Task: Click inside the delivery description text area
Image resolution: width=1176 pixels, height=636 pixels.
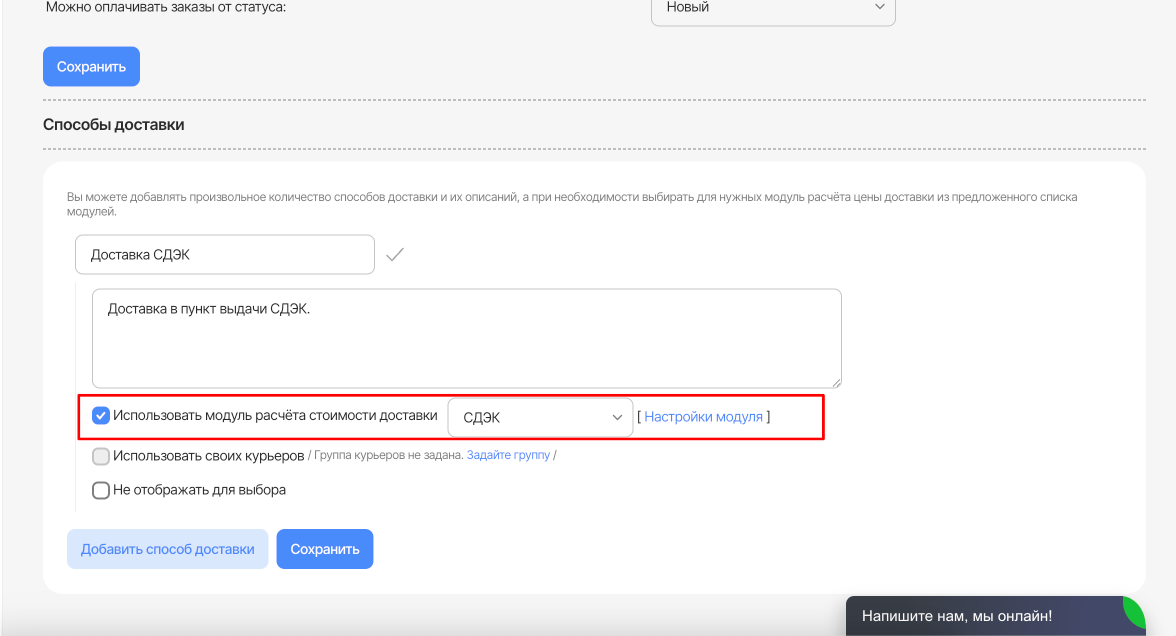Action: [x=466, y=338]
